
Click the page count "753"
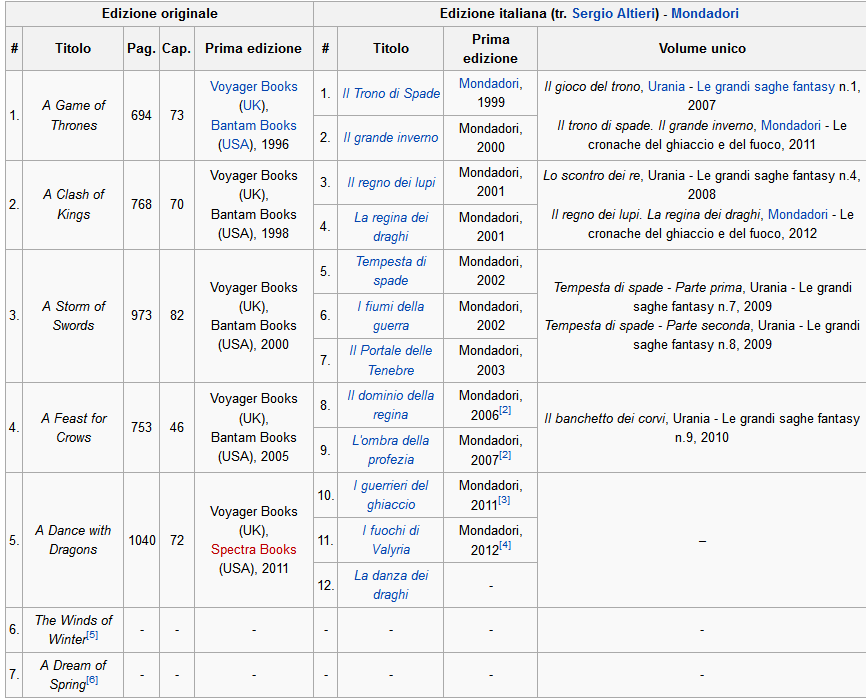(x=141, y=427)
